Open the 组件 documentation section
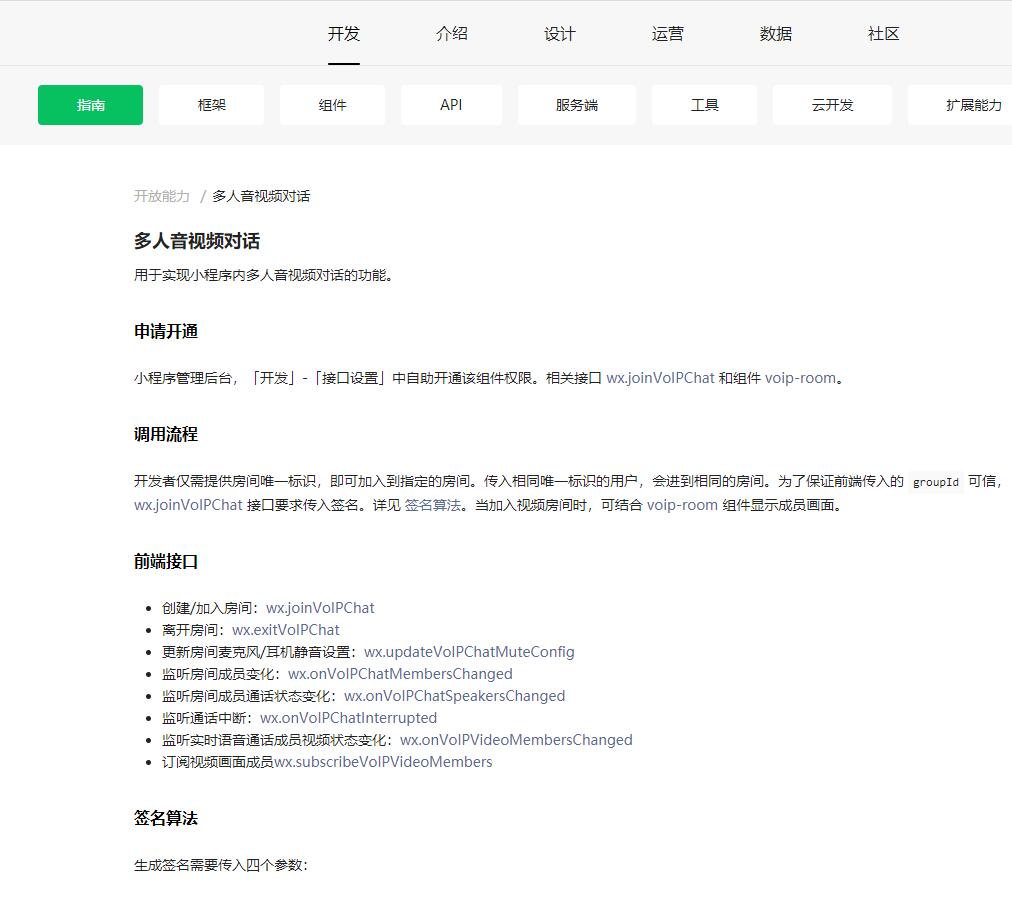Screen dimensions: 1012x902 332,104
